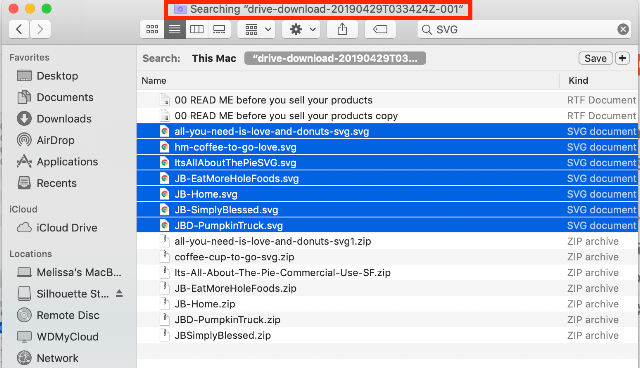Select Its-All-About-The-Pie-Commercial-Use-SF.zip
This screenshot has height=368, width=640.
click(x=387, y=273)
